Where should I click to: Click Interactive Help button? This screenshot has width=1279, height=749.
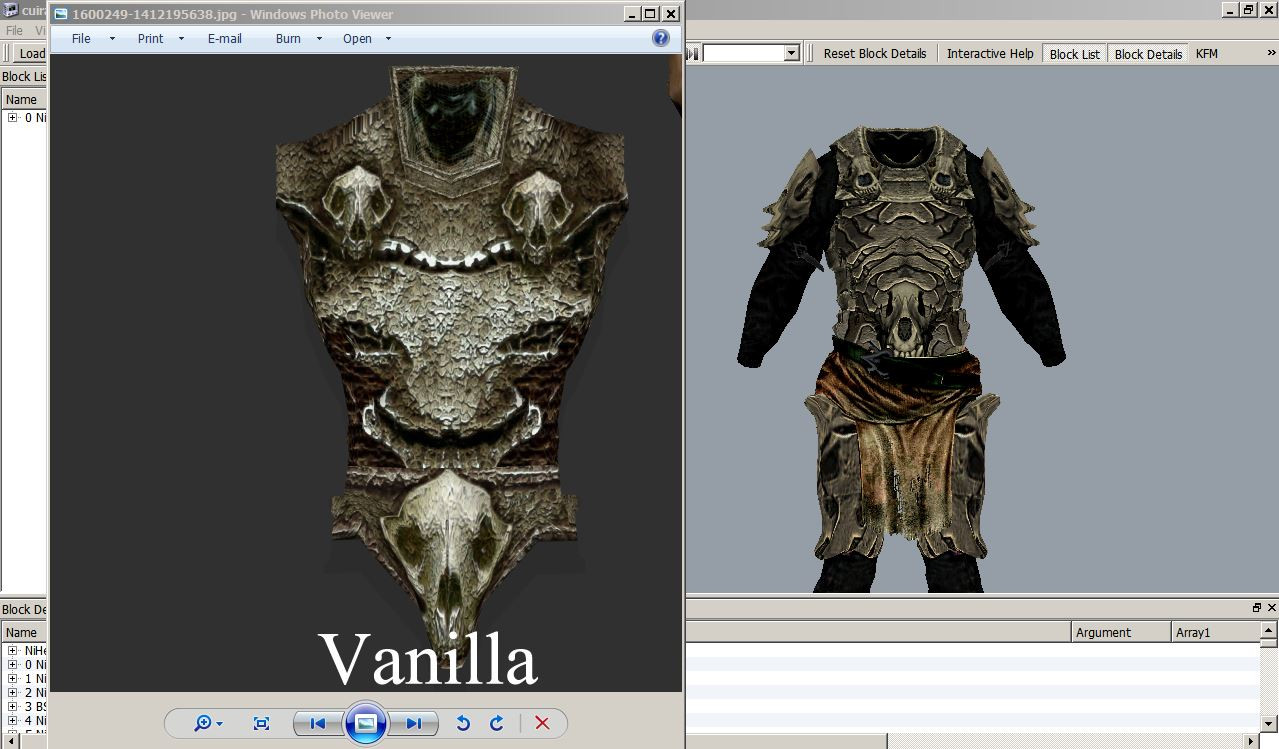[x=990, y=54]
